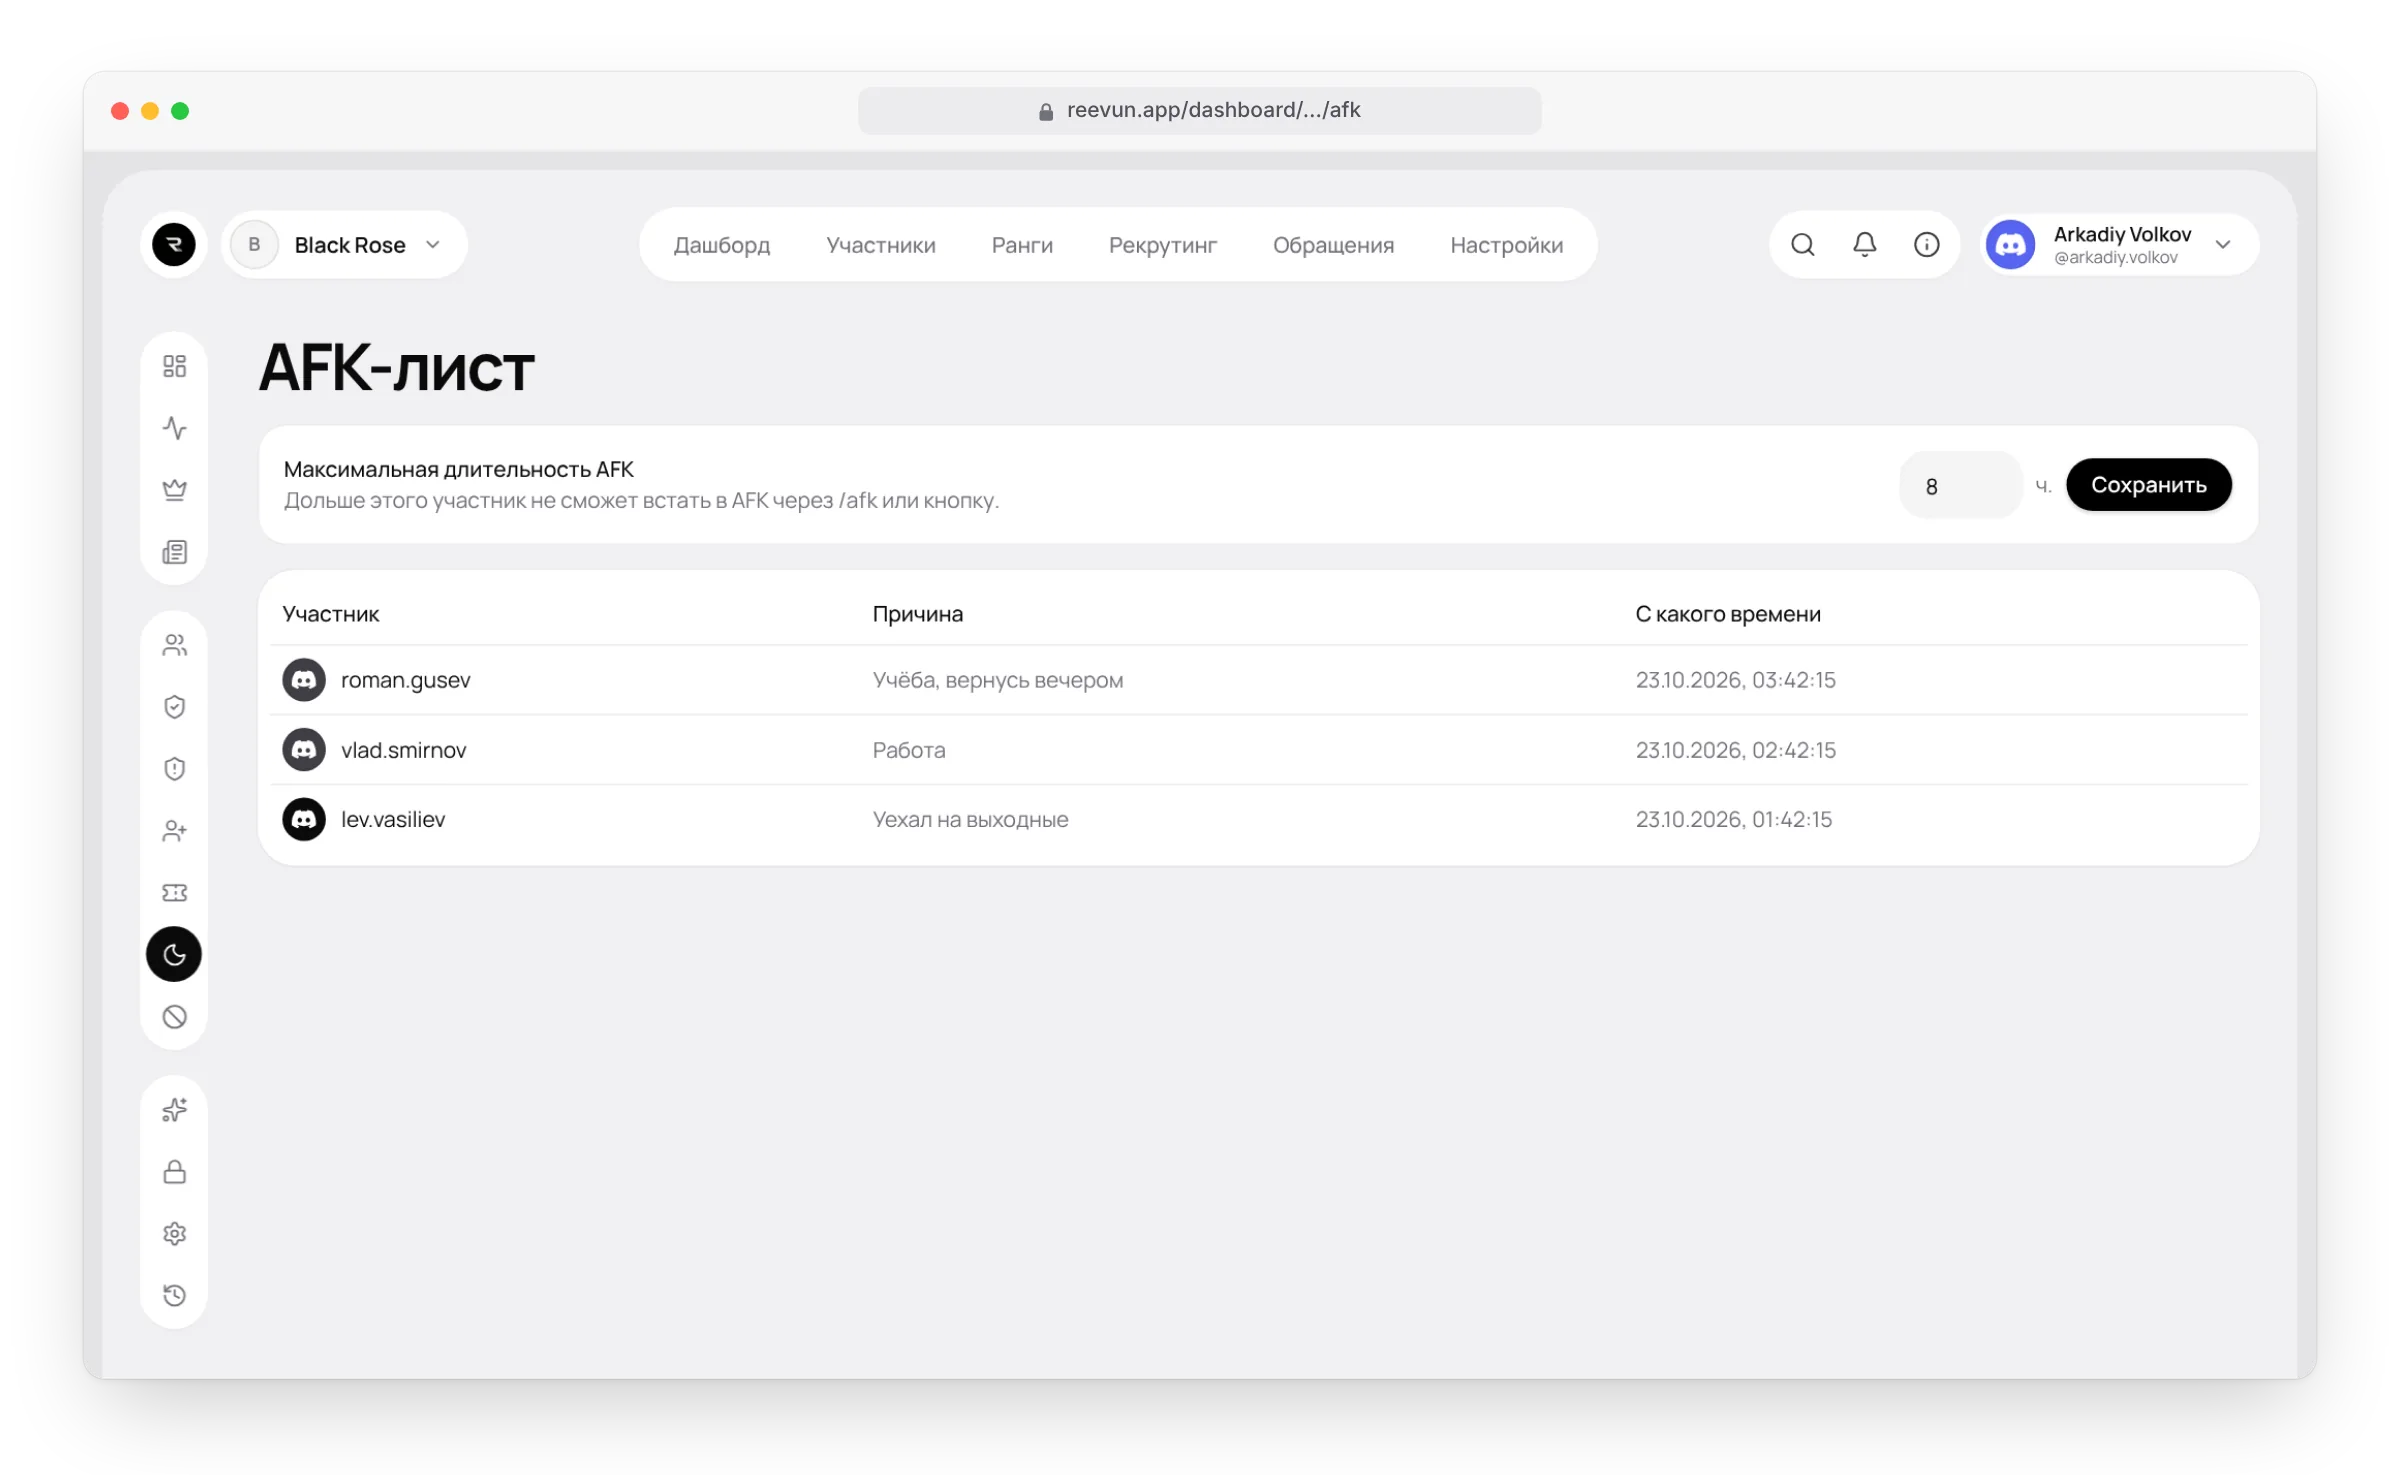This screenshot has height=1475, width=2400.
Task: Open the newspaper sidebar icon
Action: point(174,552)
